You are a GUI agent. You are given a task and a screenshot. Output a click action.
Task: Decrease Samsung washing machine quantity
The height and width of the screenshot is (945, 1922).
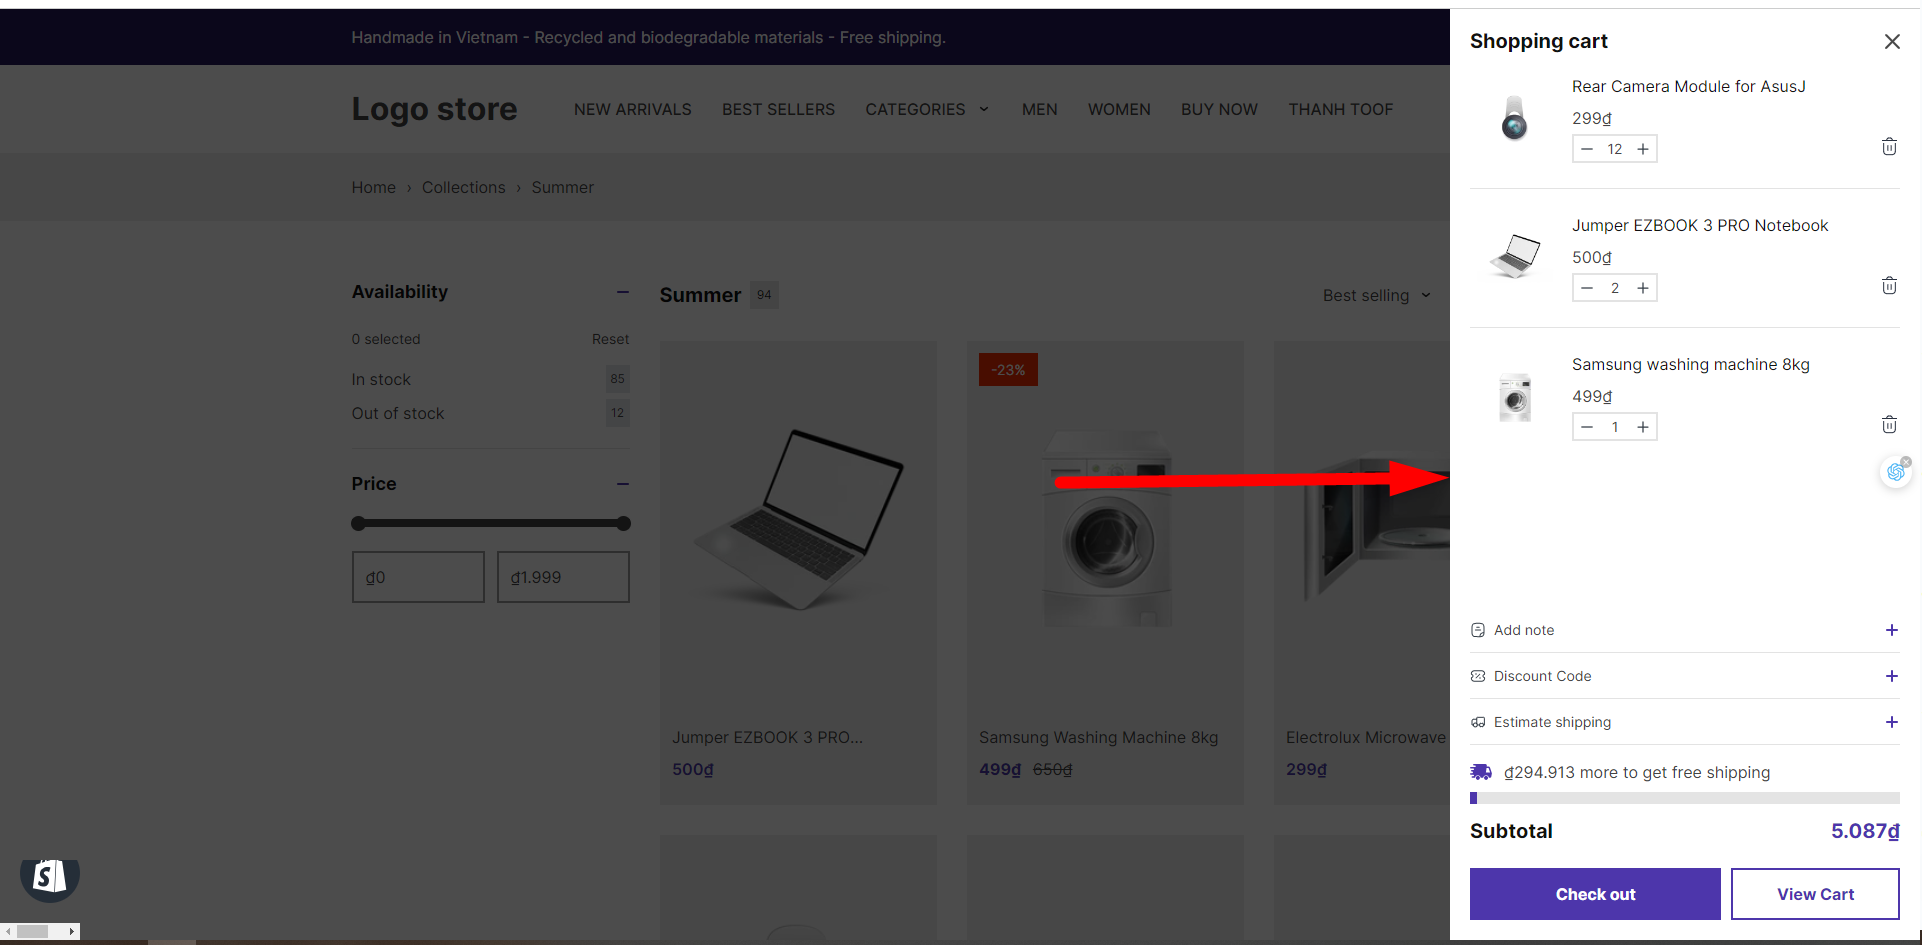click(x=1587, y=427)
